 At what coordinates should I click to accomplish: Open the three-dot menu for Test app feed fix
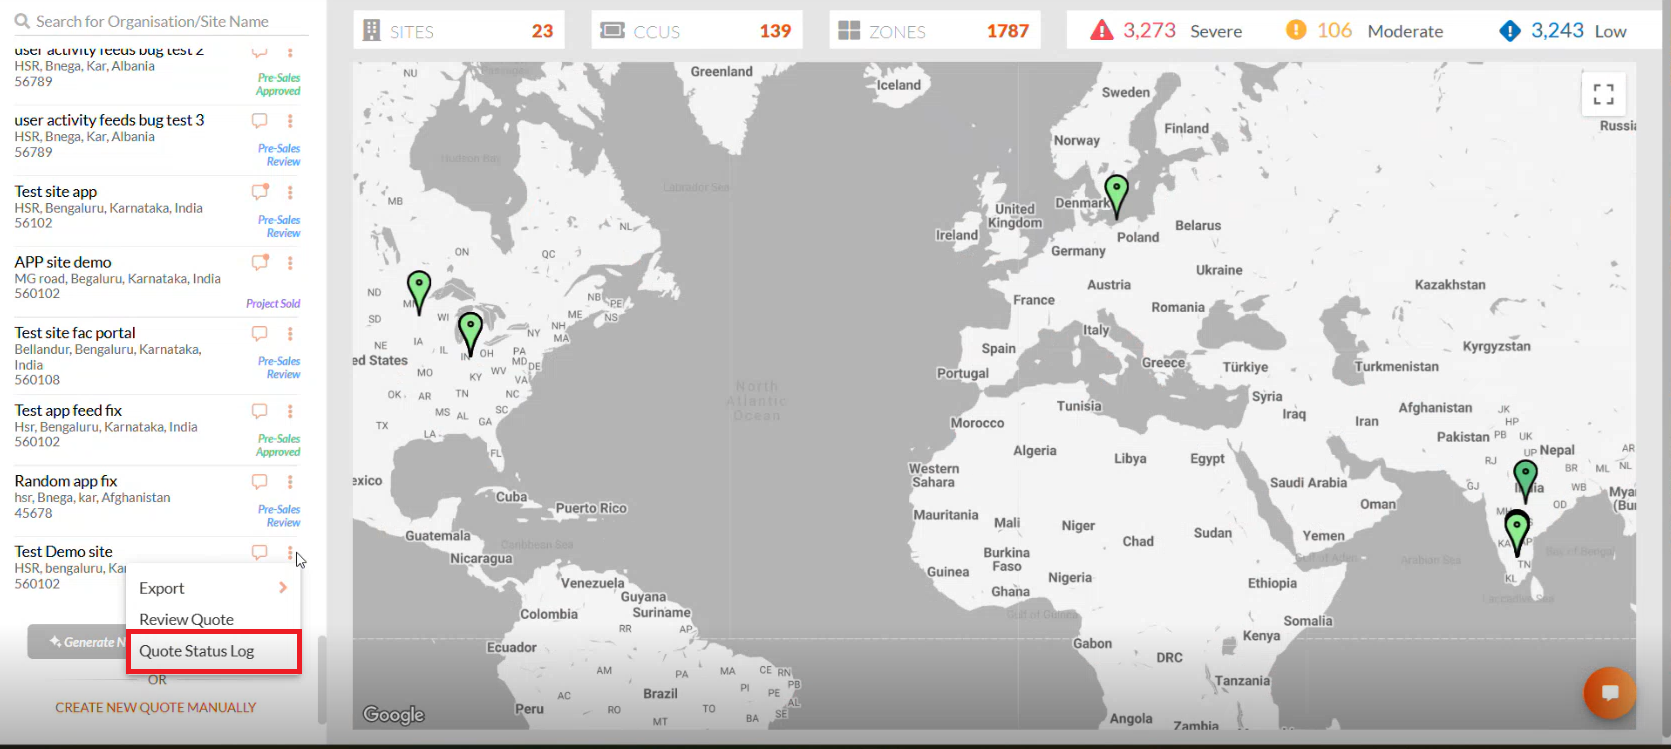point(290,411)
